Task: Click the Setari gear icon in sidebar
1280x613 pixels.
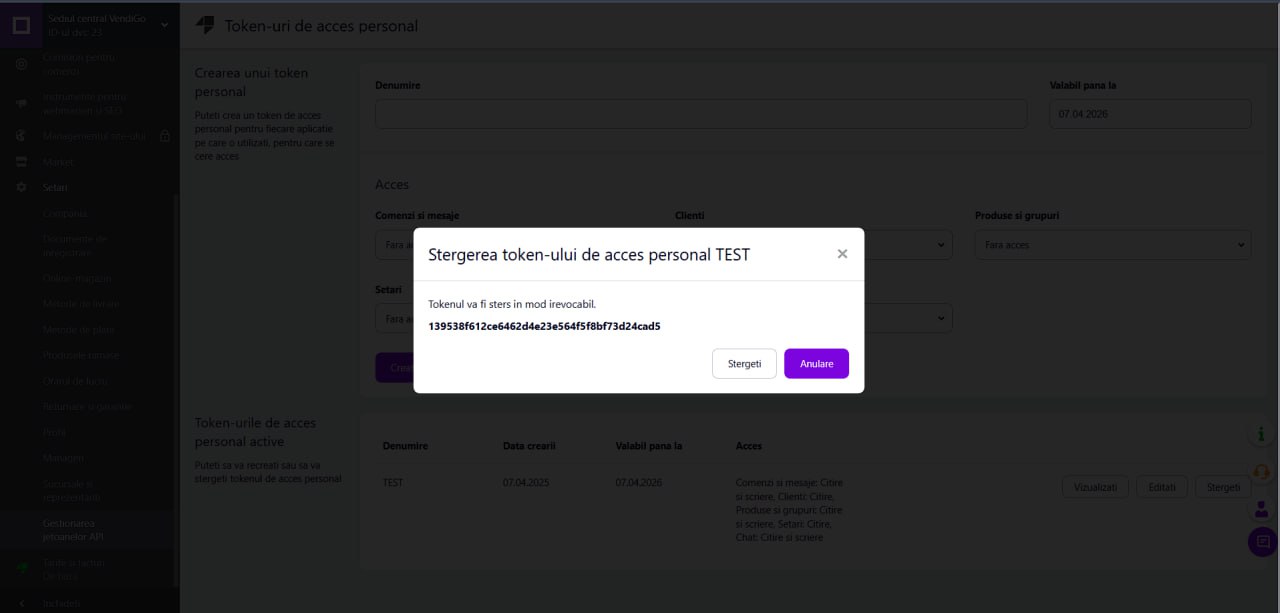Action: (21, 188)
